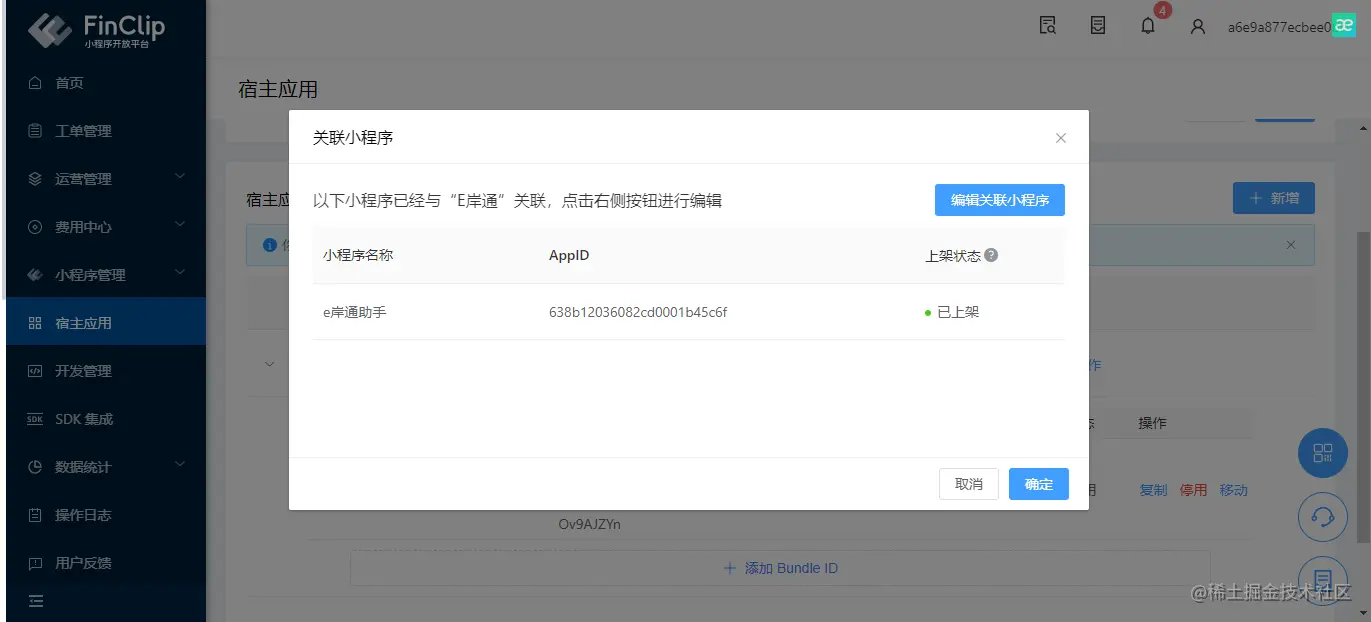Expand the 小程序管理 submenu arrow
This screenshot has height=622, width=1371.
coord(180,273)
